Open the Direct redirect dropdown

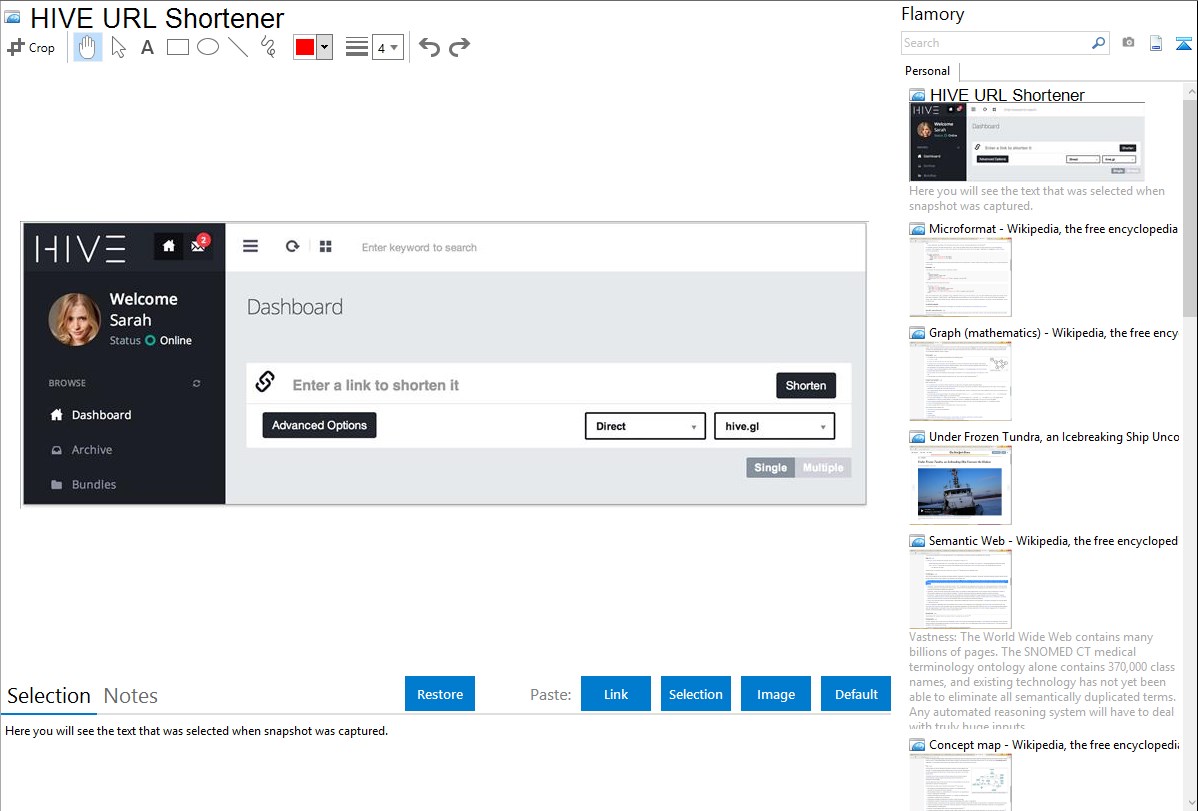click(645, 426)
